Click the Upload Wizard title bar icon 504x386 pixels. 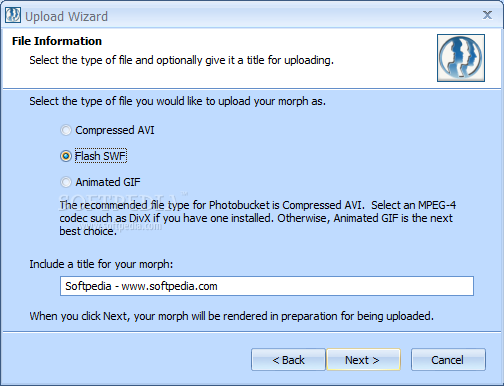(x=13, y=15)
